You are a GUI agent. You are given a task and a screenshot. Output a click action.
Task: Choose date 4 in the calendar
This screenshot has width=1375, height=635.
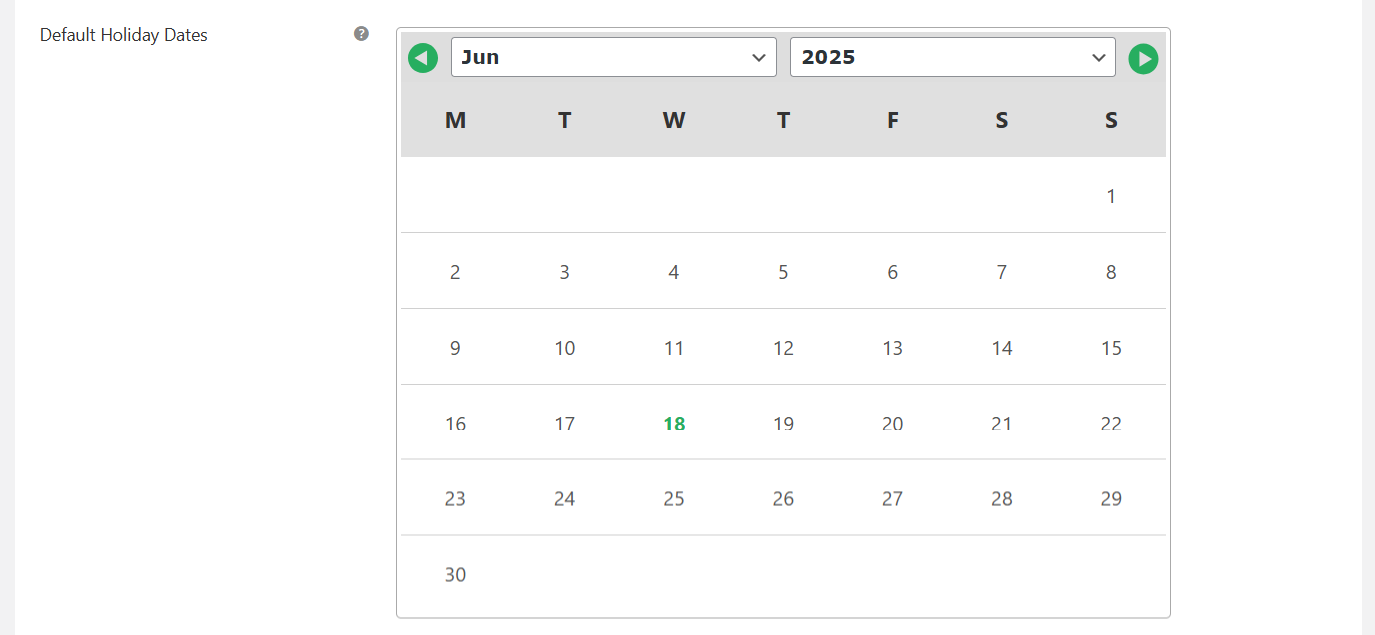674,272
